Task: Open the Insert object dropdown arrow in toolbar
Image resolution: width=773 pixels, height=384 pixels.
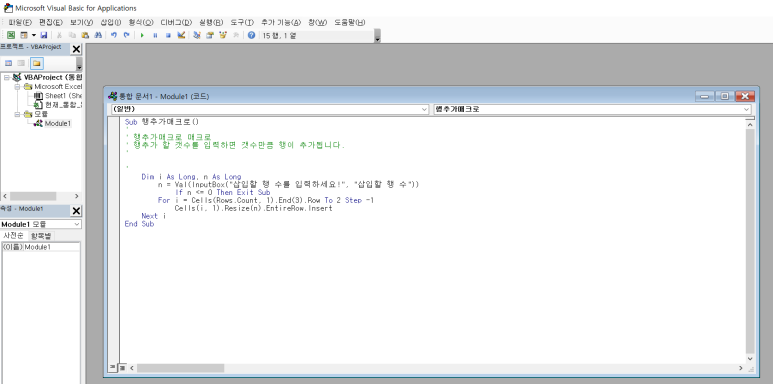Action: point(34,35)
